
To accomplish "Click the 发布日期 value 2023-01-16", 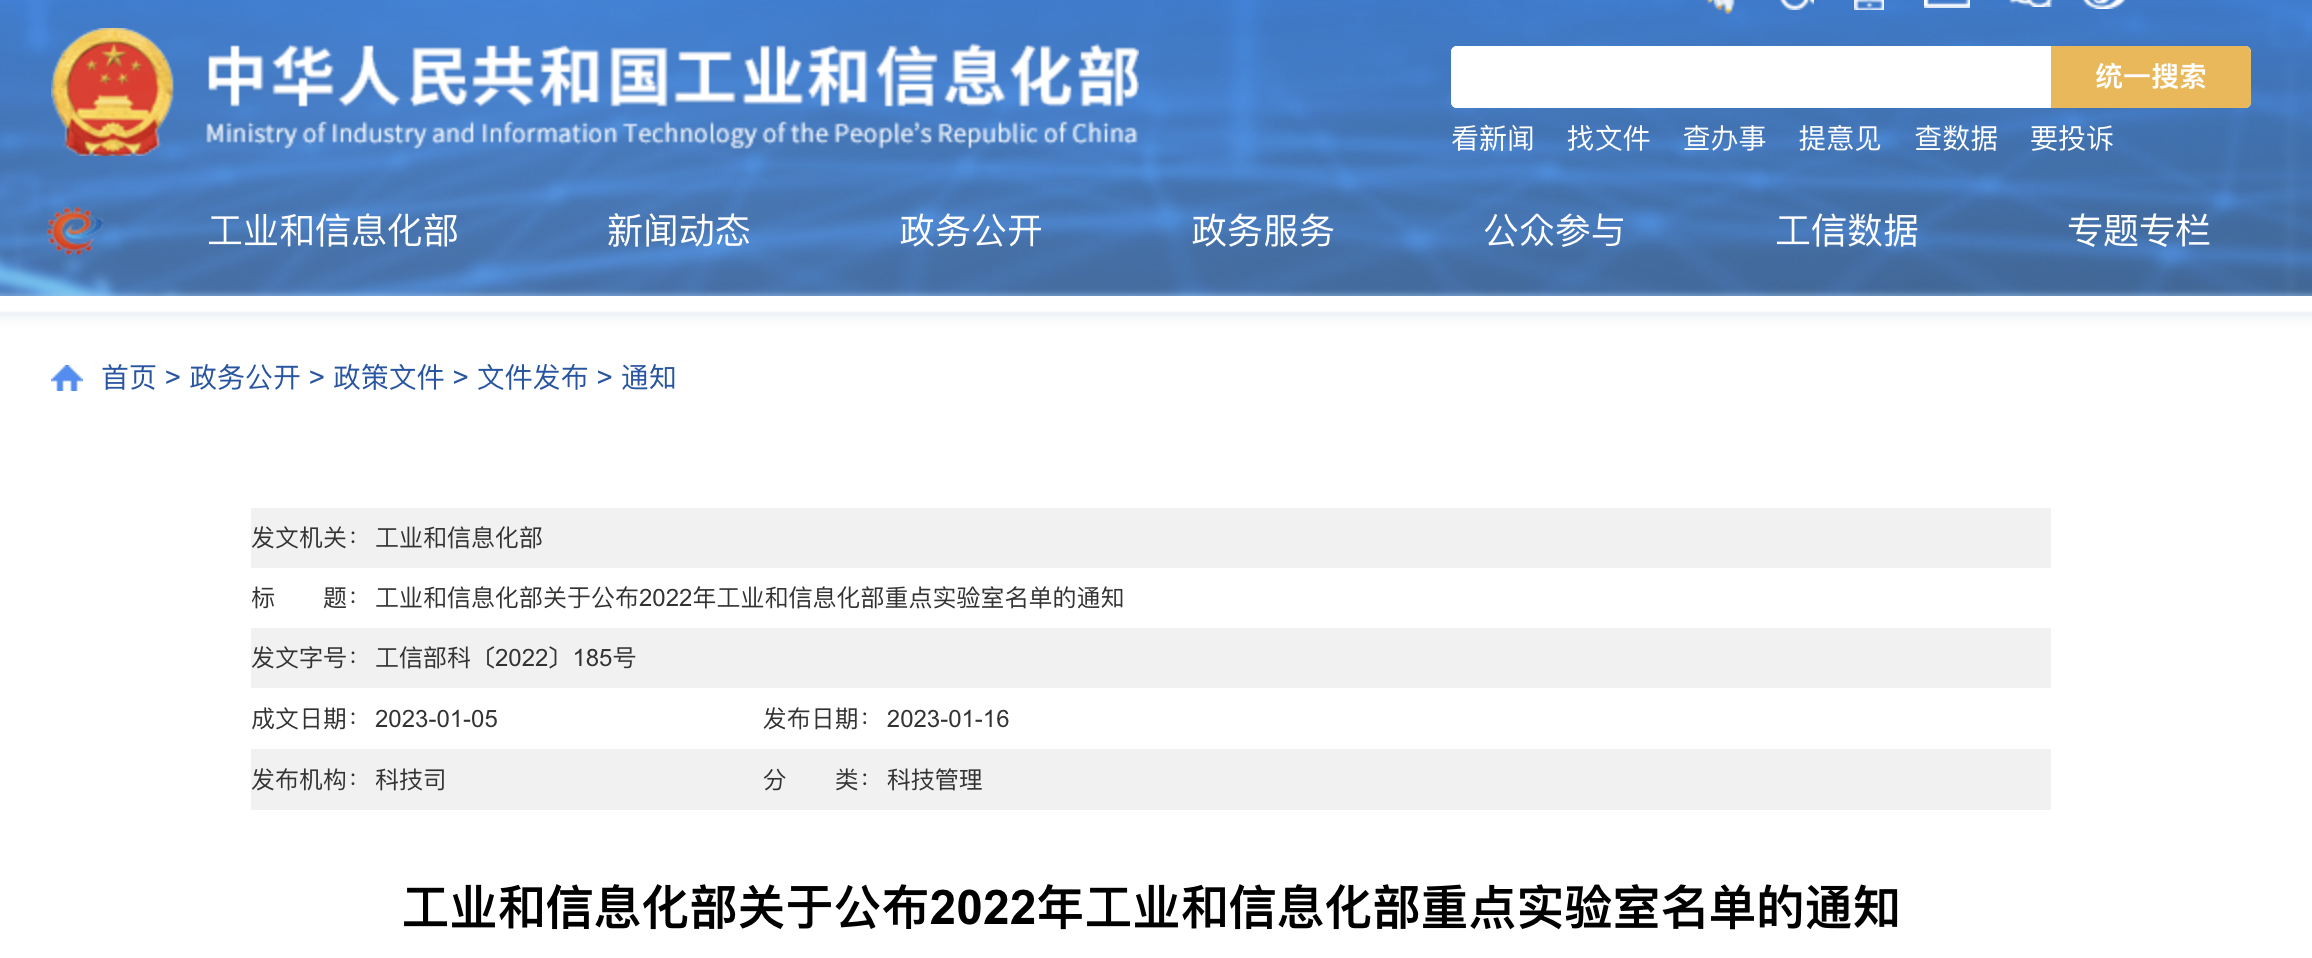I will (948, 719).
